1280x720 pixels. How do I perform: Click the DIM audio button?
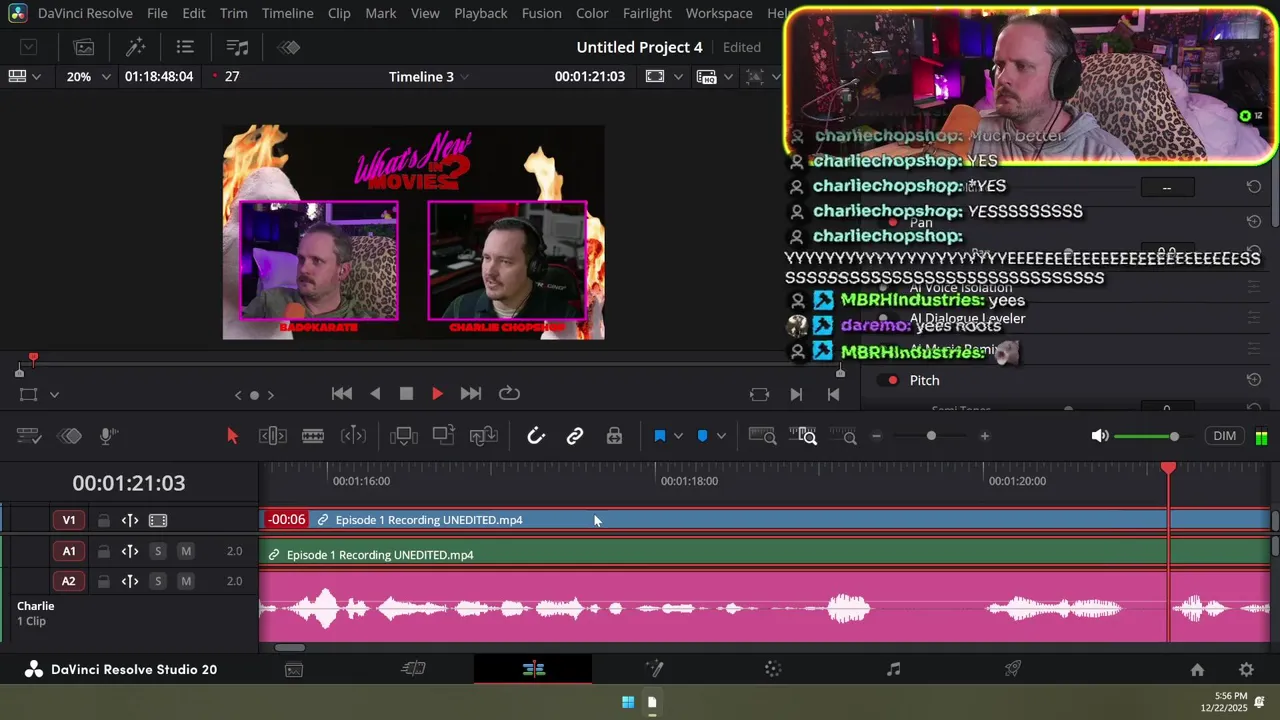pyautogui.click(x=1224, y=436)
